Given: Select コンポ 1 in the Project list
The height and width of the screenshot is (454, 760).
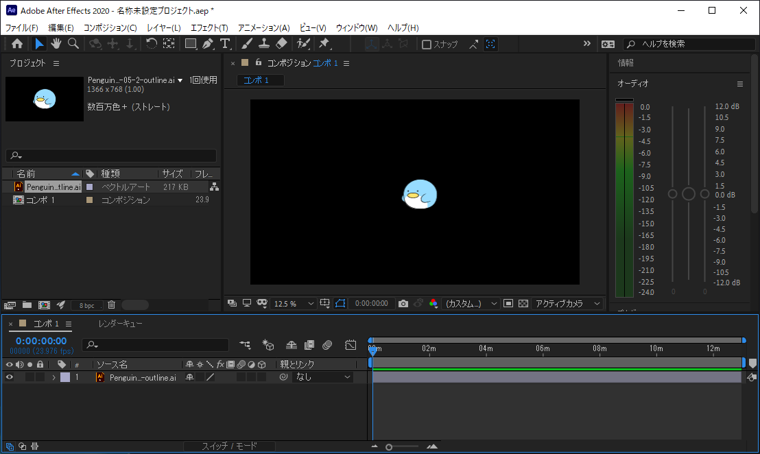Looking at the screenshot, I should click(x=40, y=200).
